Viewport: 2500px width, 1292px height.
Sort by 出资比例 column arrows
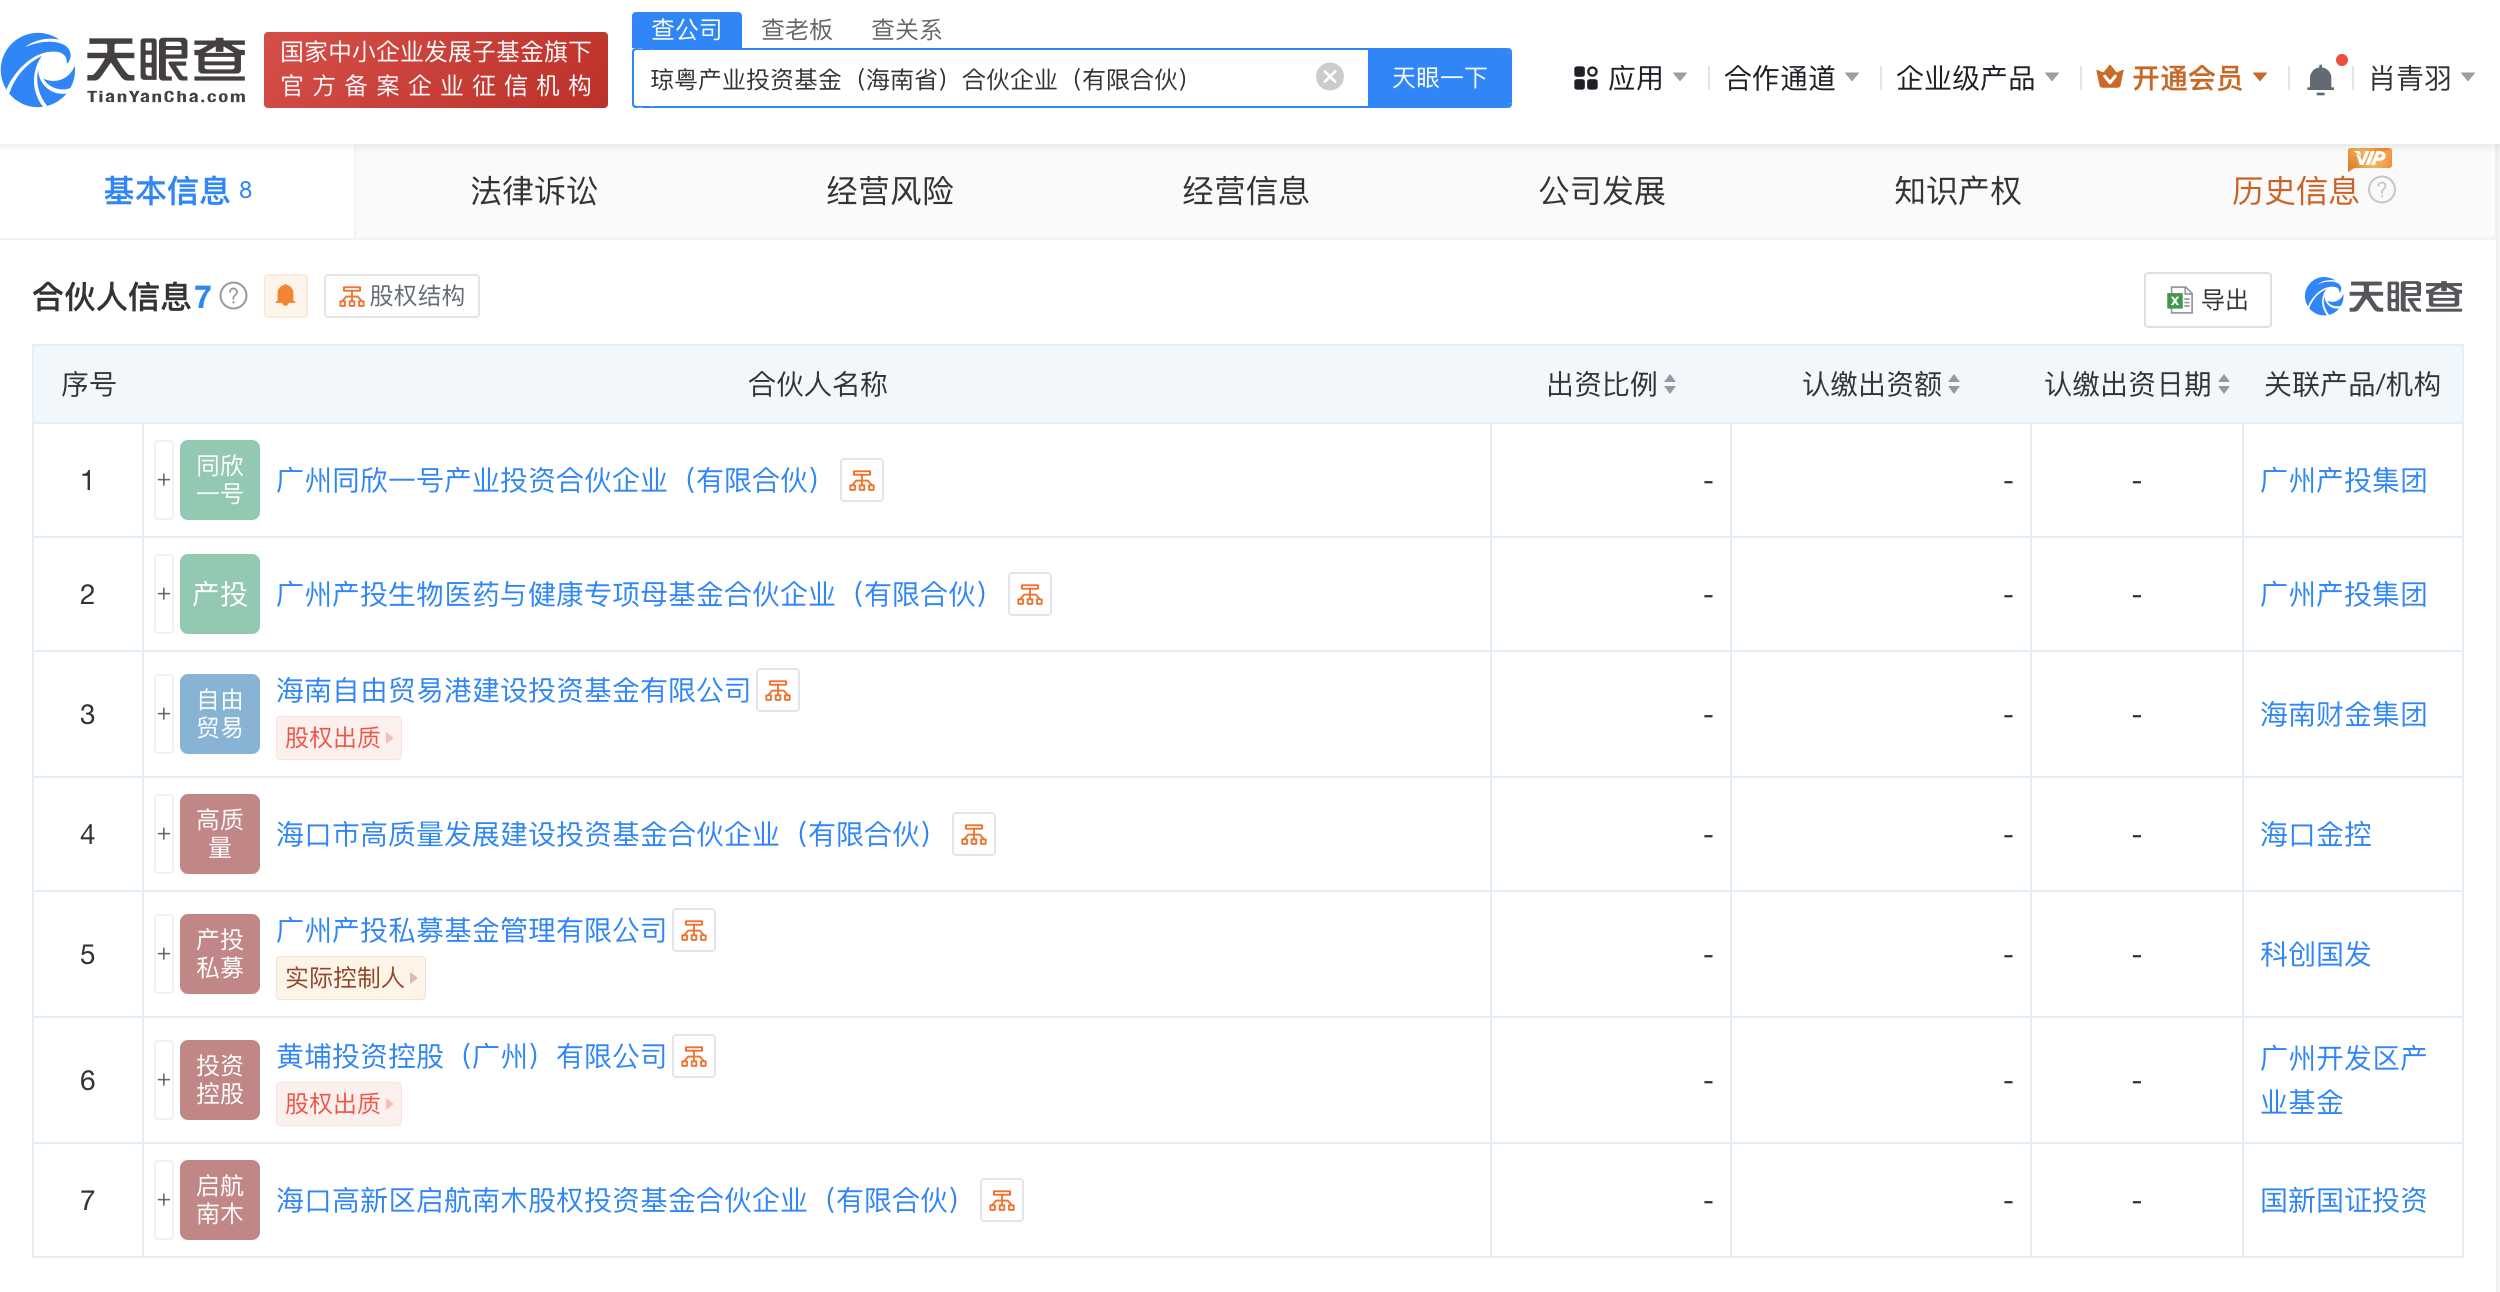(1670, 384)
